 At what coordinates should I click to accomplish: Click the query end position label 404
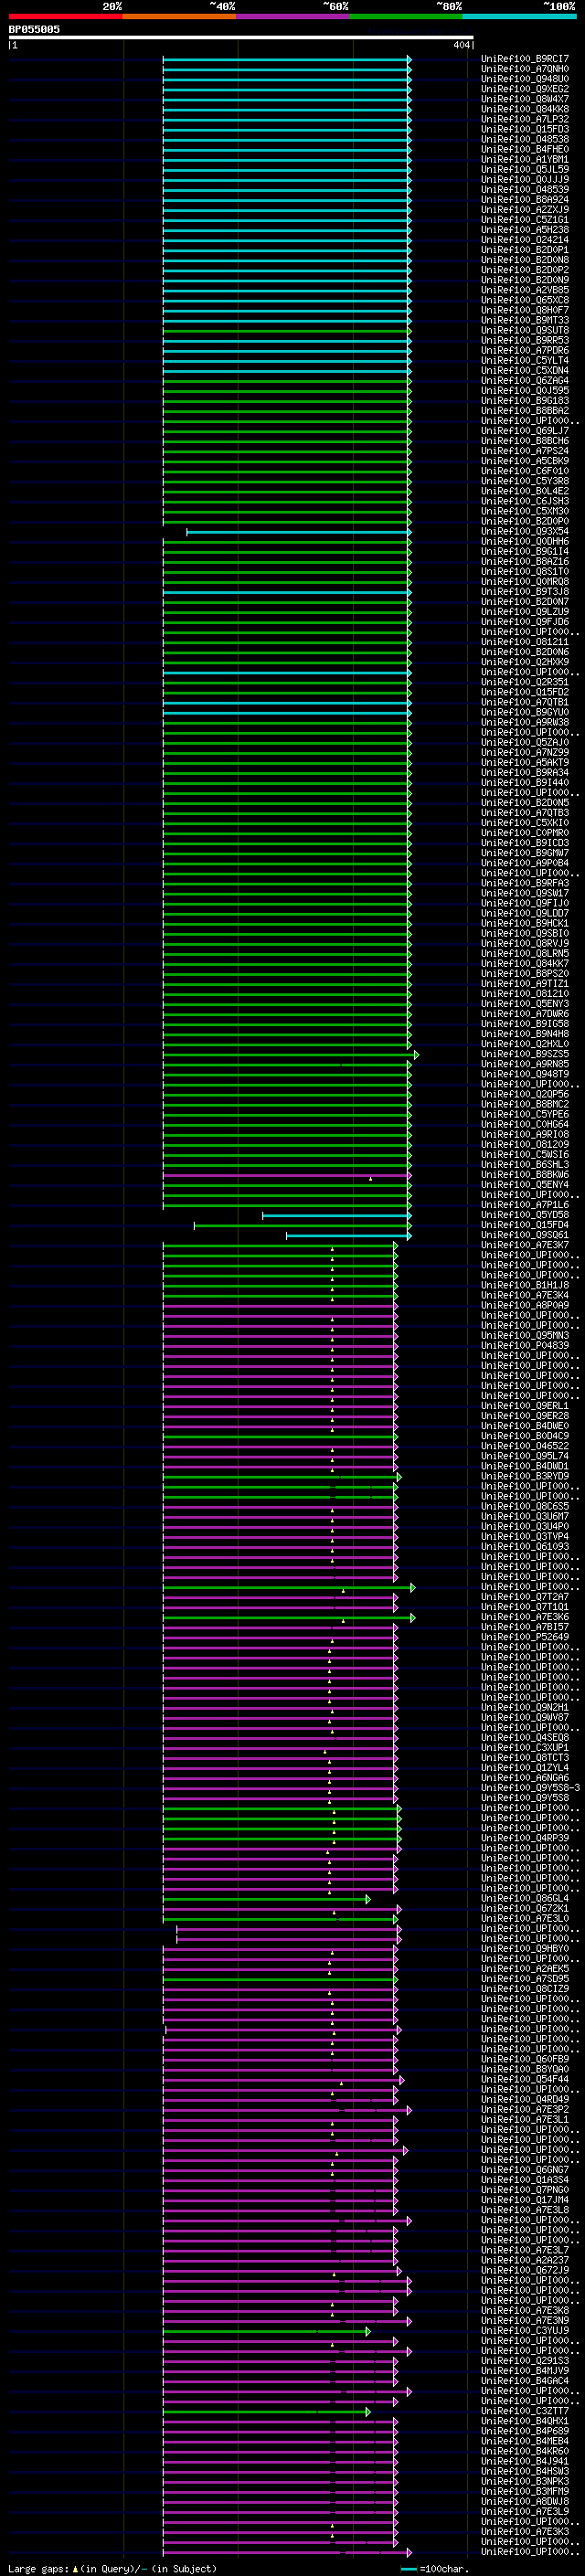(x=462, y=45)
